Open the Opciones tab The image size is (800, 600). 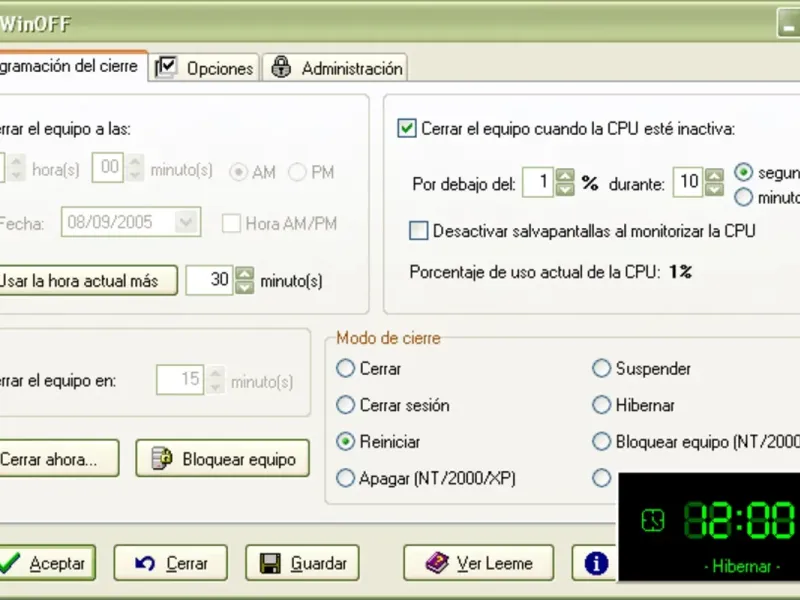(x=204, y=68)
